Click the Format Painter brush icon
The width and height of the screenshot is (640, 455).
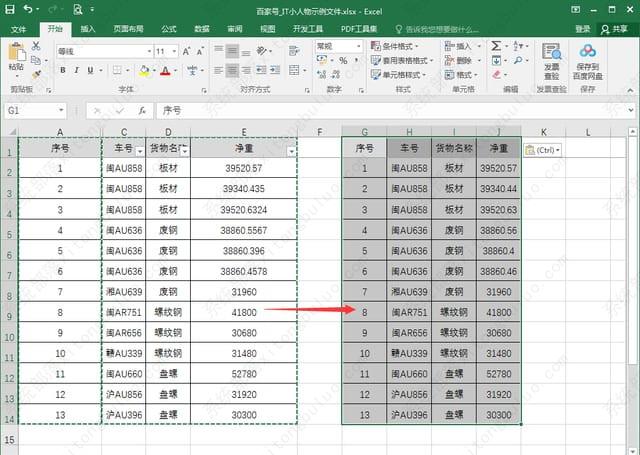click(36, 74)
